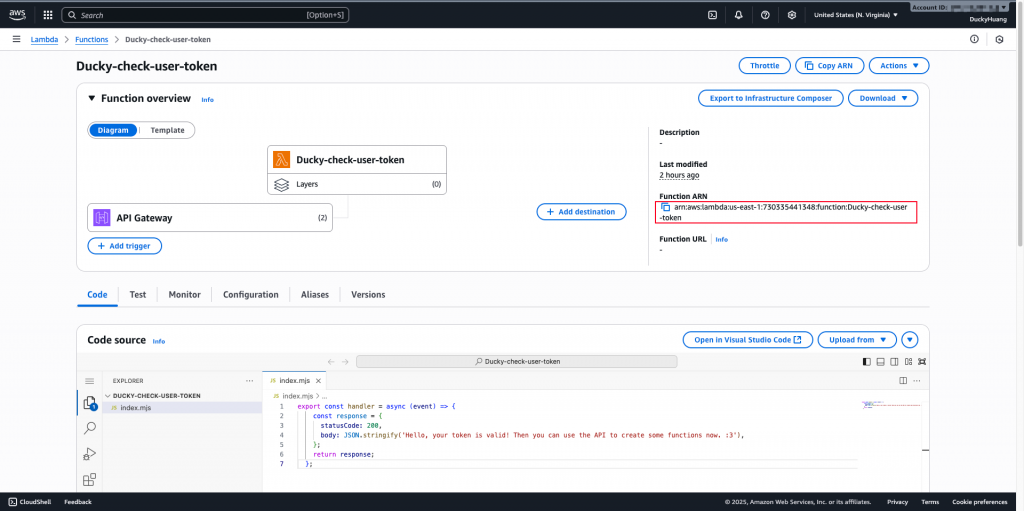Click the Add destination button

click(581, 212)
